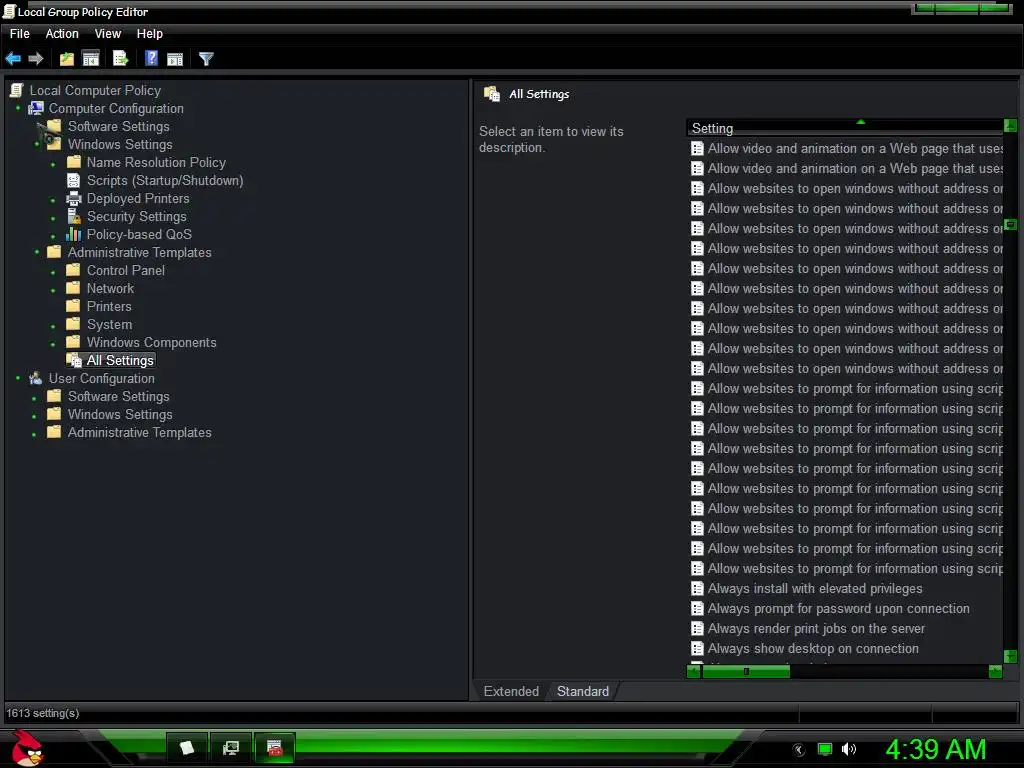Open the View menu
The height and width of the screenshot is (768, 1024).
point(108,34)
